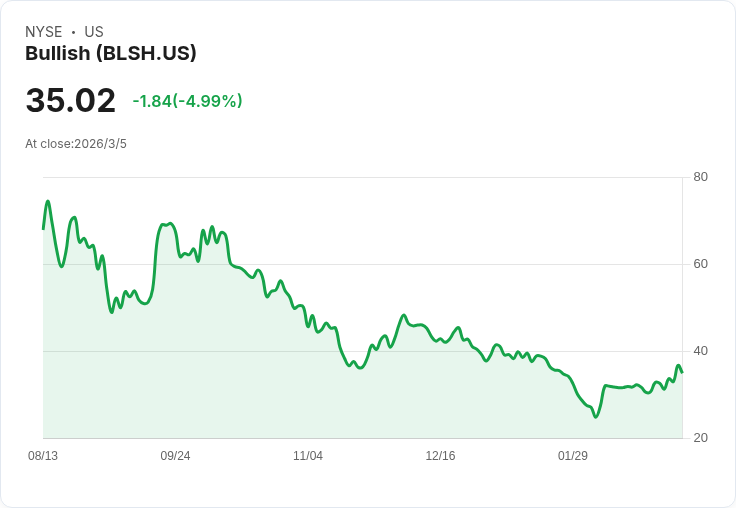Select the 12/16 date on the x-axis
This screenshot has height=508, width=736.
[x=440, y=456]
